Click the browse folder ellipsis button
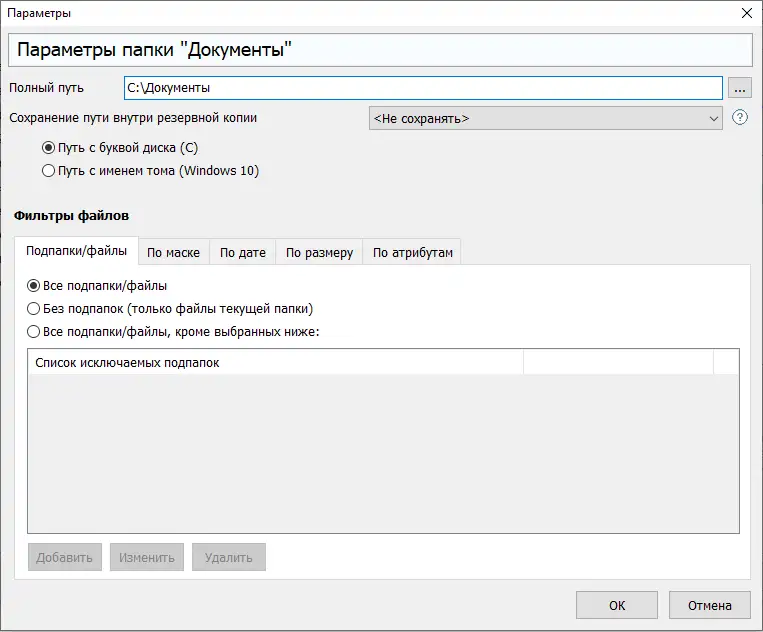This screenshot has width=763, height=632. click(739, 88)
